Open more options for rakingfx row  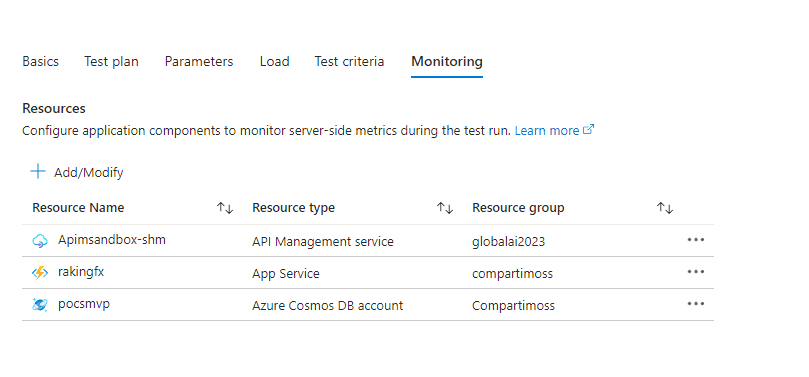695,272
